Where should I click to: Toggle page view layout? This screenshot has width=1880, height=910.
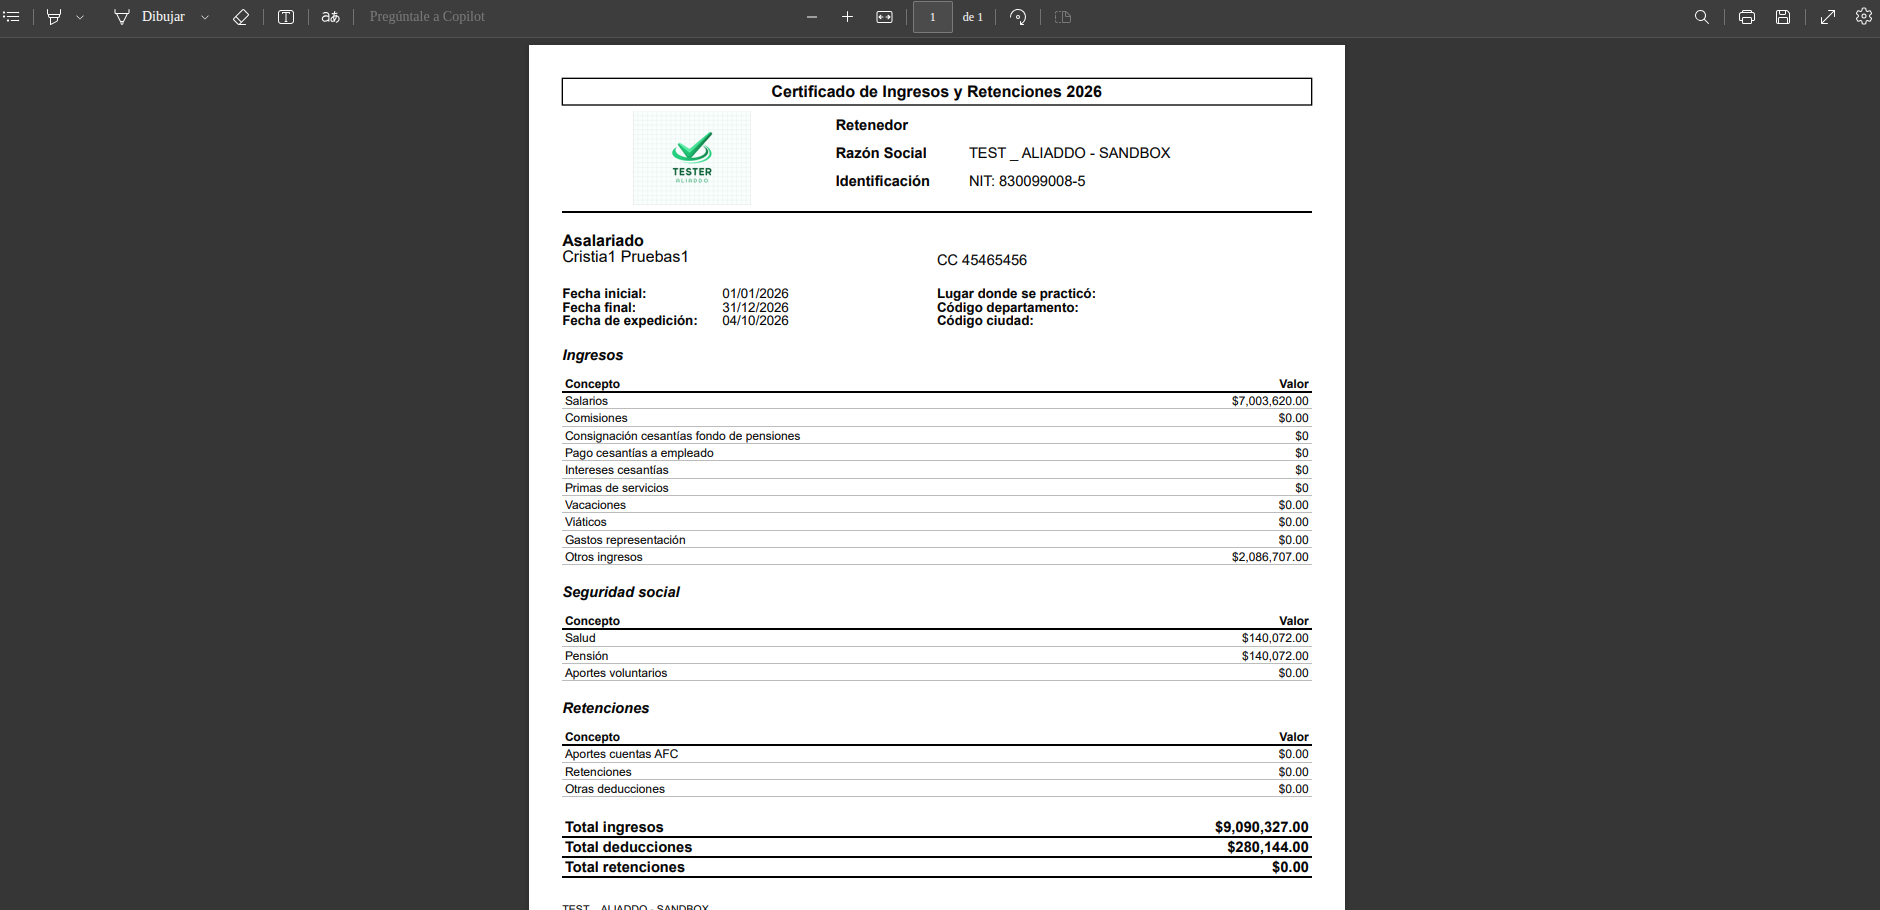[1063, 17]
